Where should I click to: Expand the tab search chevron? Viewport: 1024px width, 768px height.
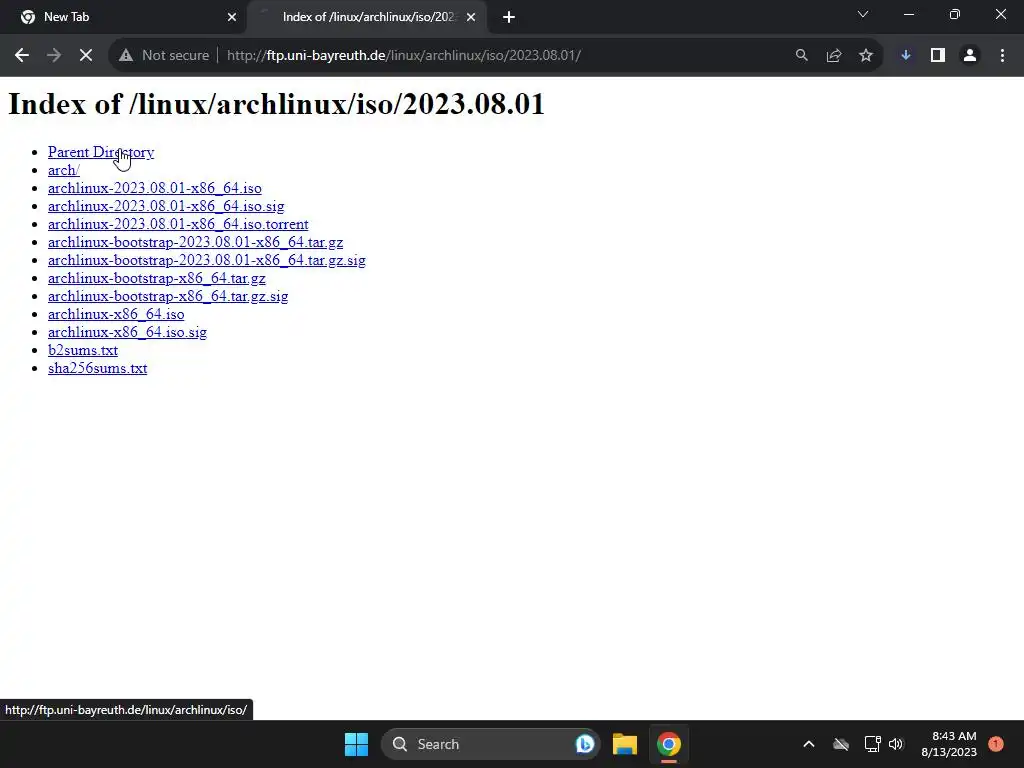coord(863,14)
